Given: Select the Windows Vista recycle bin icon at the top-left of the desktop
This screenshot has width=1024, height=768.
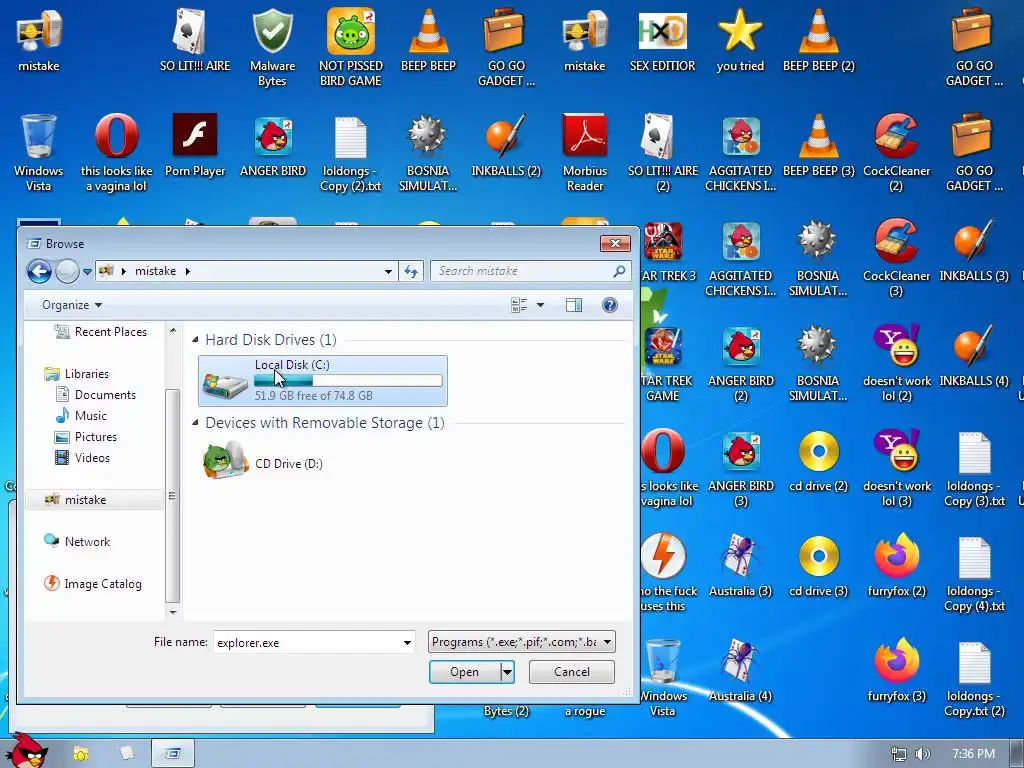Looking at the screenshot, I should point(39,152).
